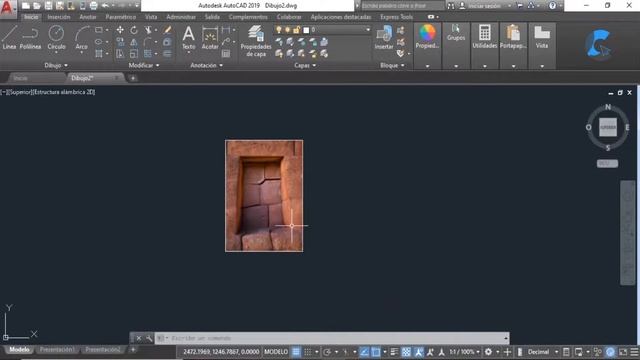Toggle polar tracking in status bar
640x360 pixels.
coord(327,352)
